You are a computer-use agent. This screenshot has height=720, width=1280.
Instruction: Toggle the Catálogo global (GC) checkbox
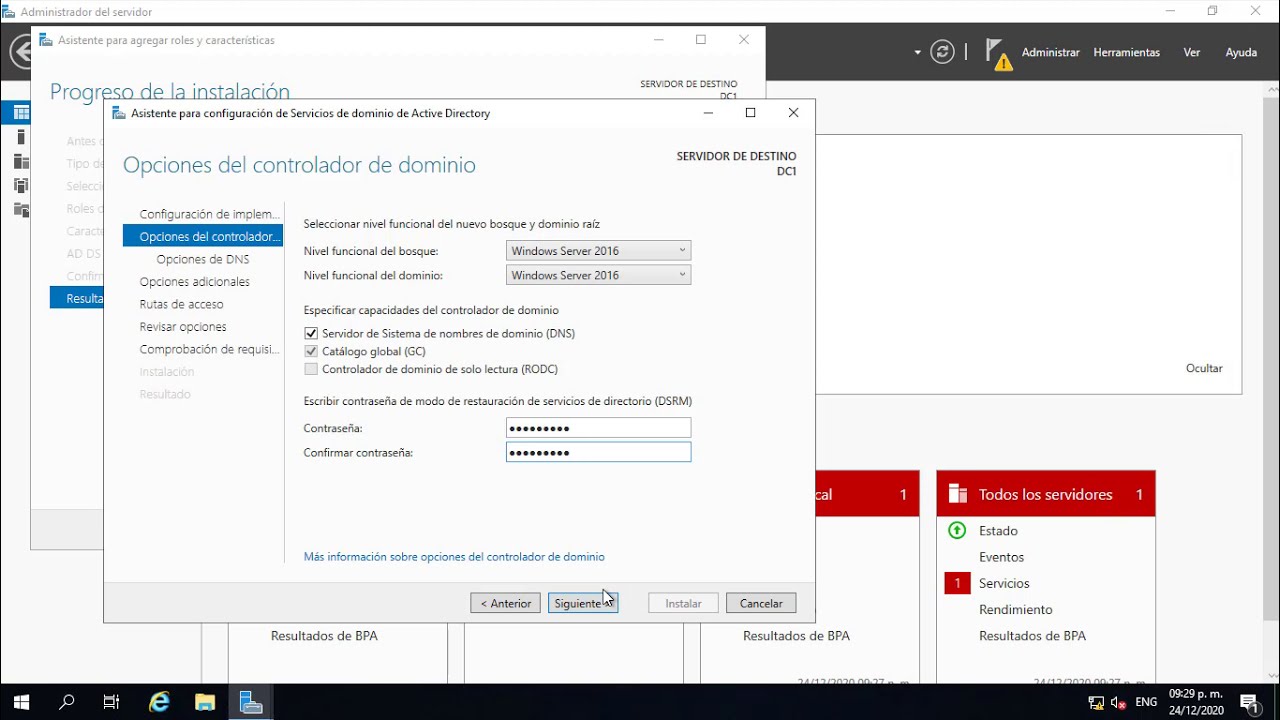(x=311, y=351)
